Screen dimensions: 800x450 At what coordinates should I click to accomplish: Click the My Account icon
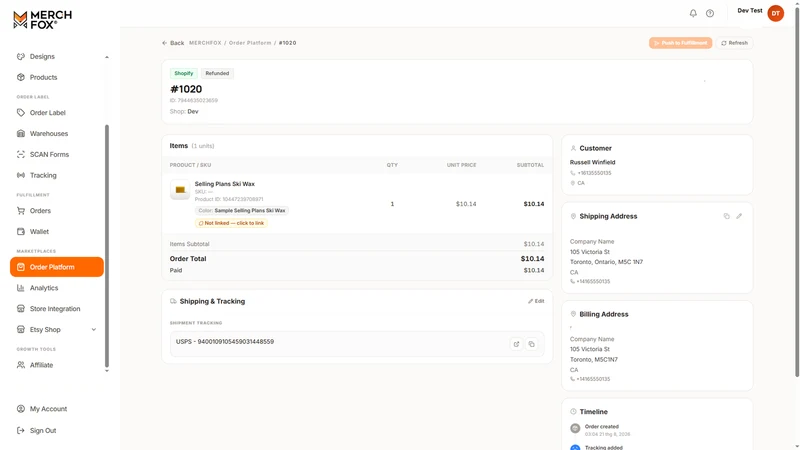[21, 409]
